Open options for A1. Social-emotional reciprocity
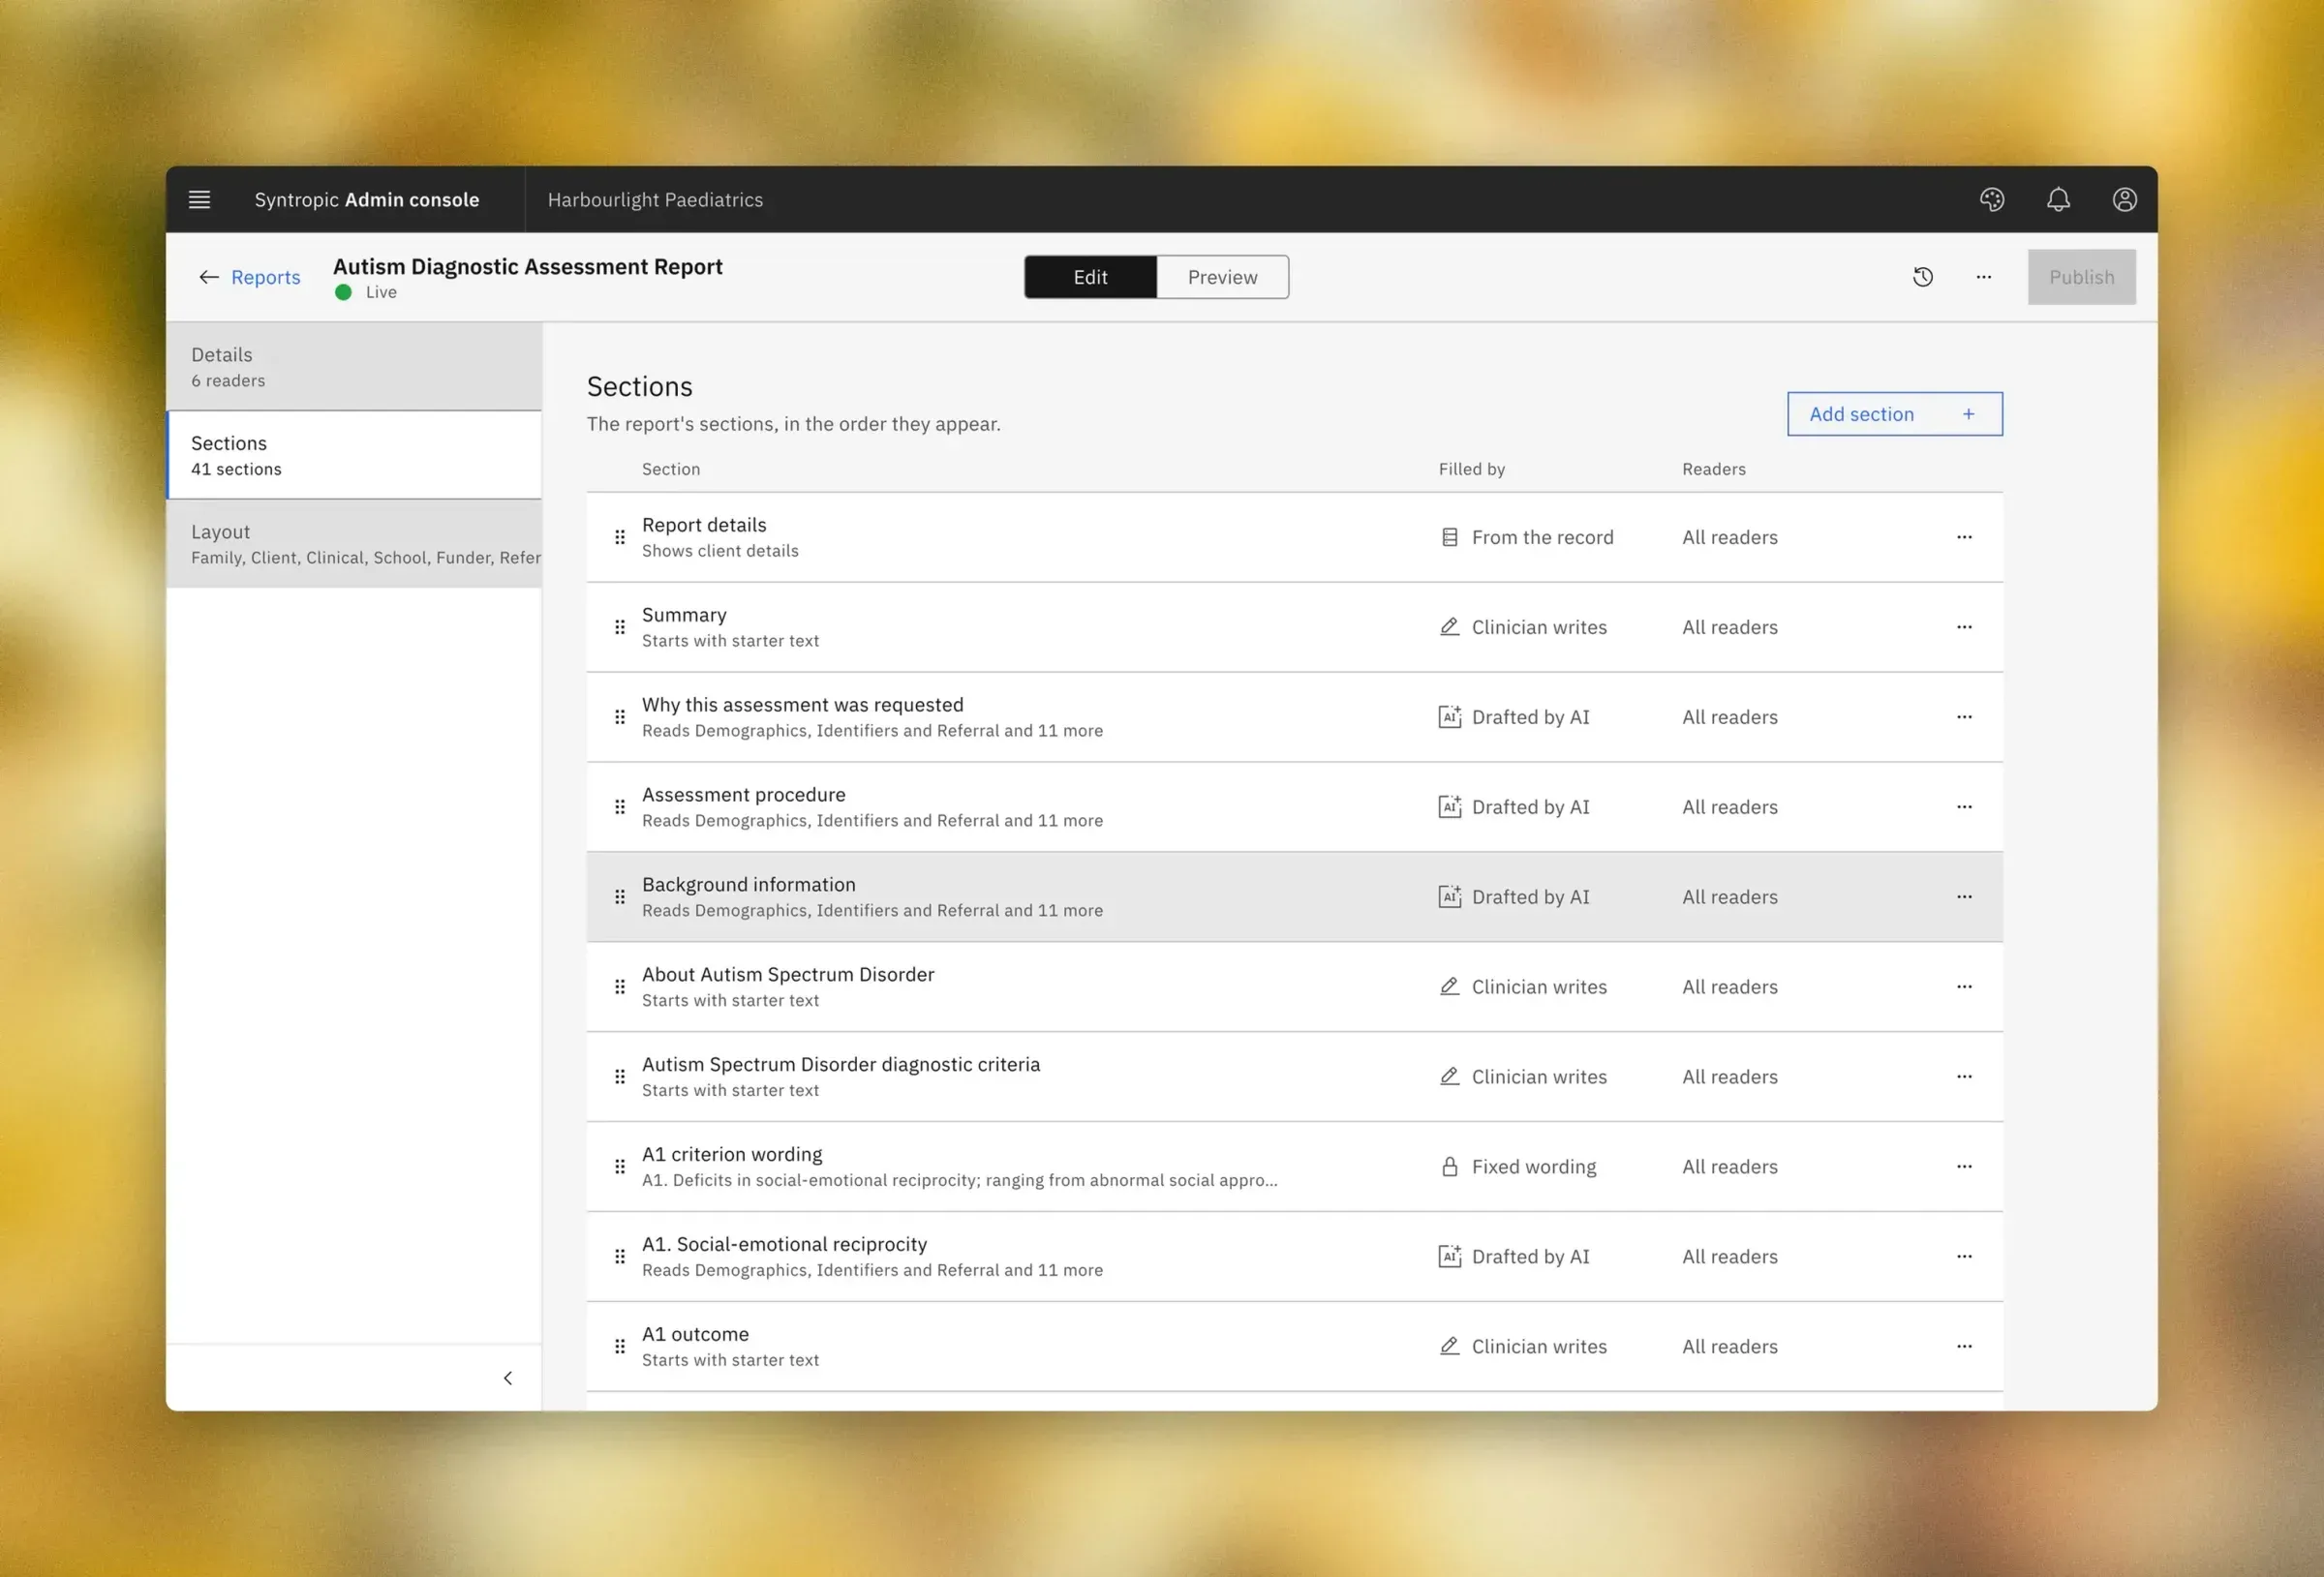 (1964, 1257)
